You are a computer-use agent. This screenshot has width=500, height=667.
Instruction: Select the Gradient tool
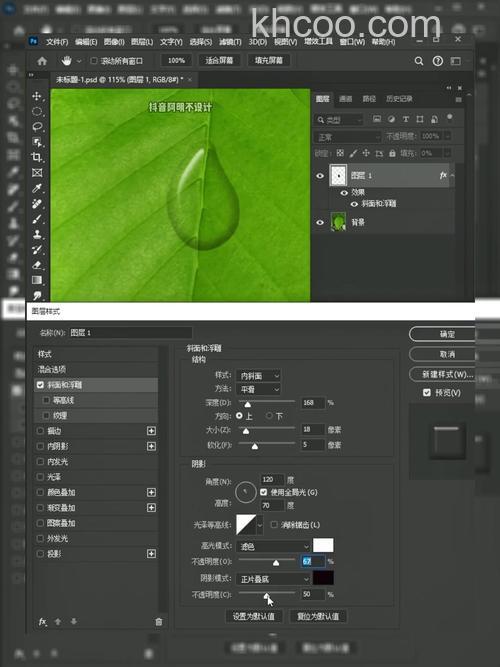click(37, 280)
